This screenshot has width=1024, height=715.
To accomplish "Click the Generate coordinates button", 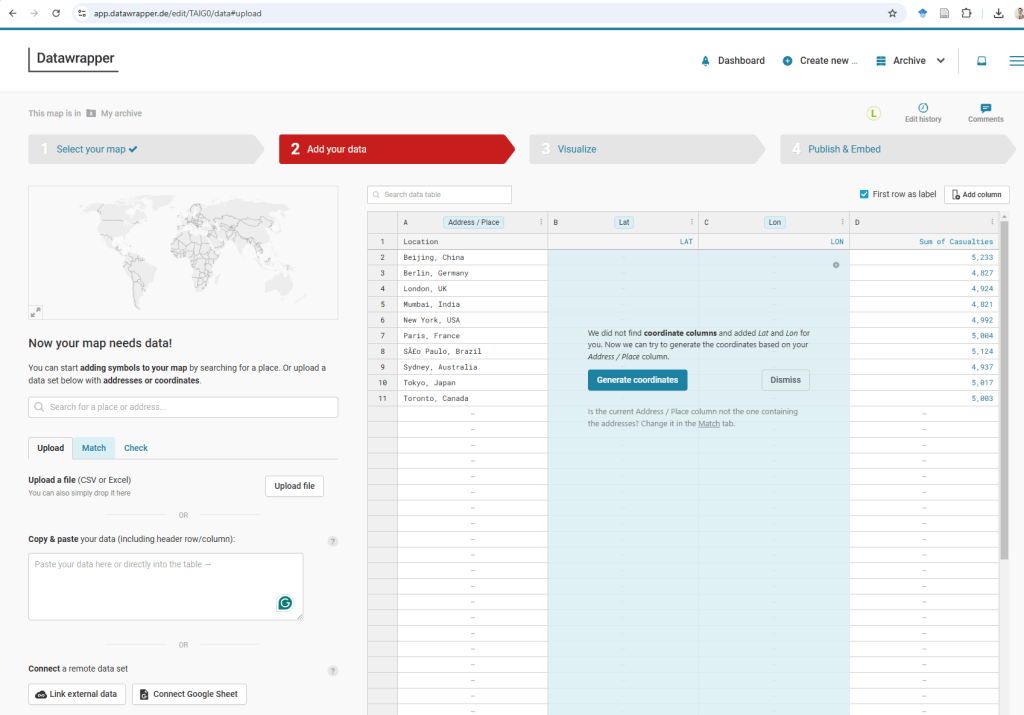I will tap(637, 380).
